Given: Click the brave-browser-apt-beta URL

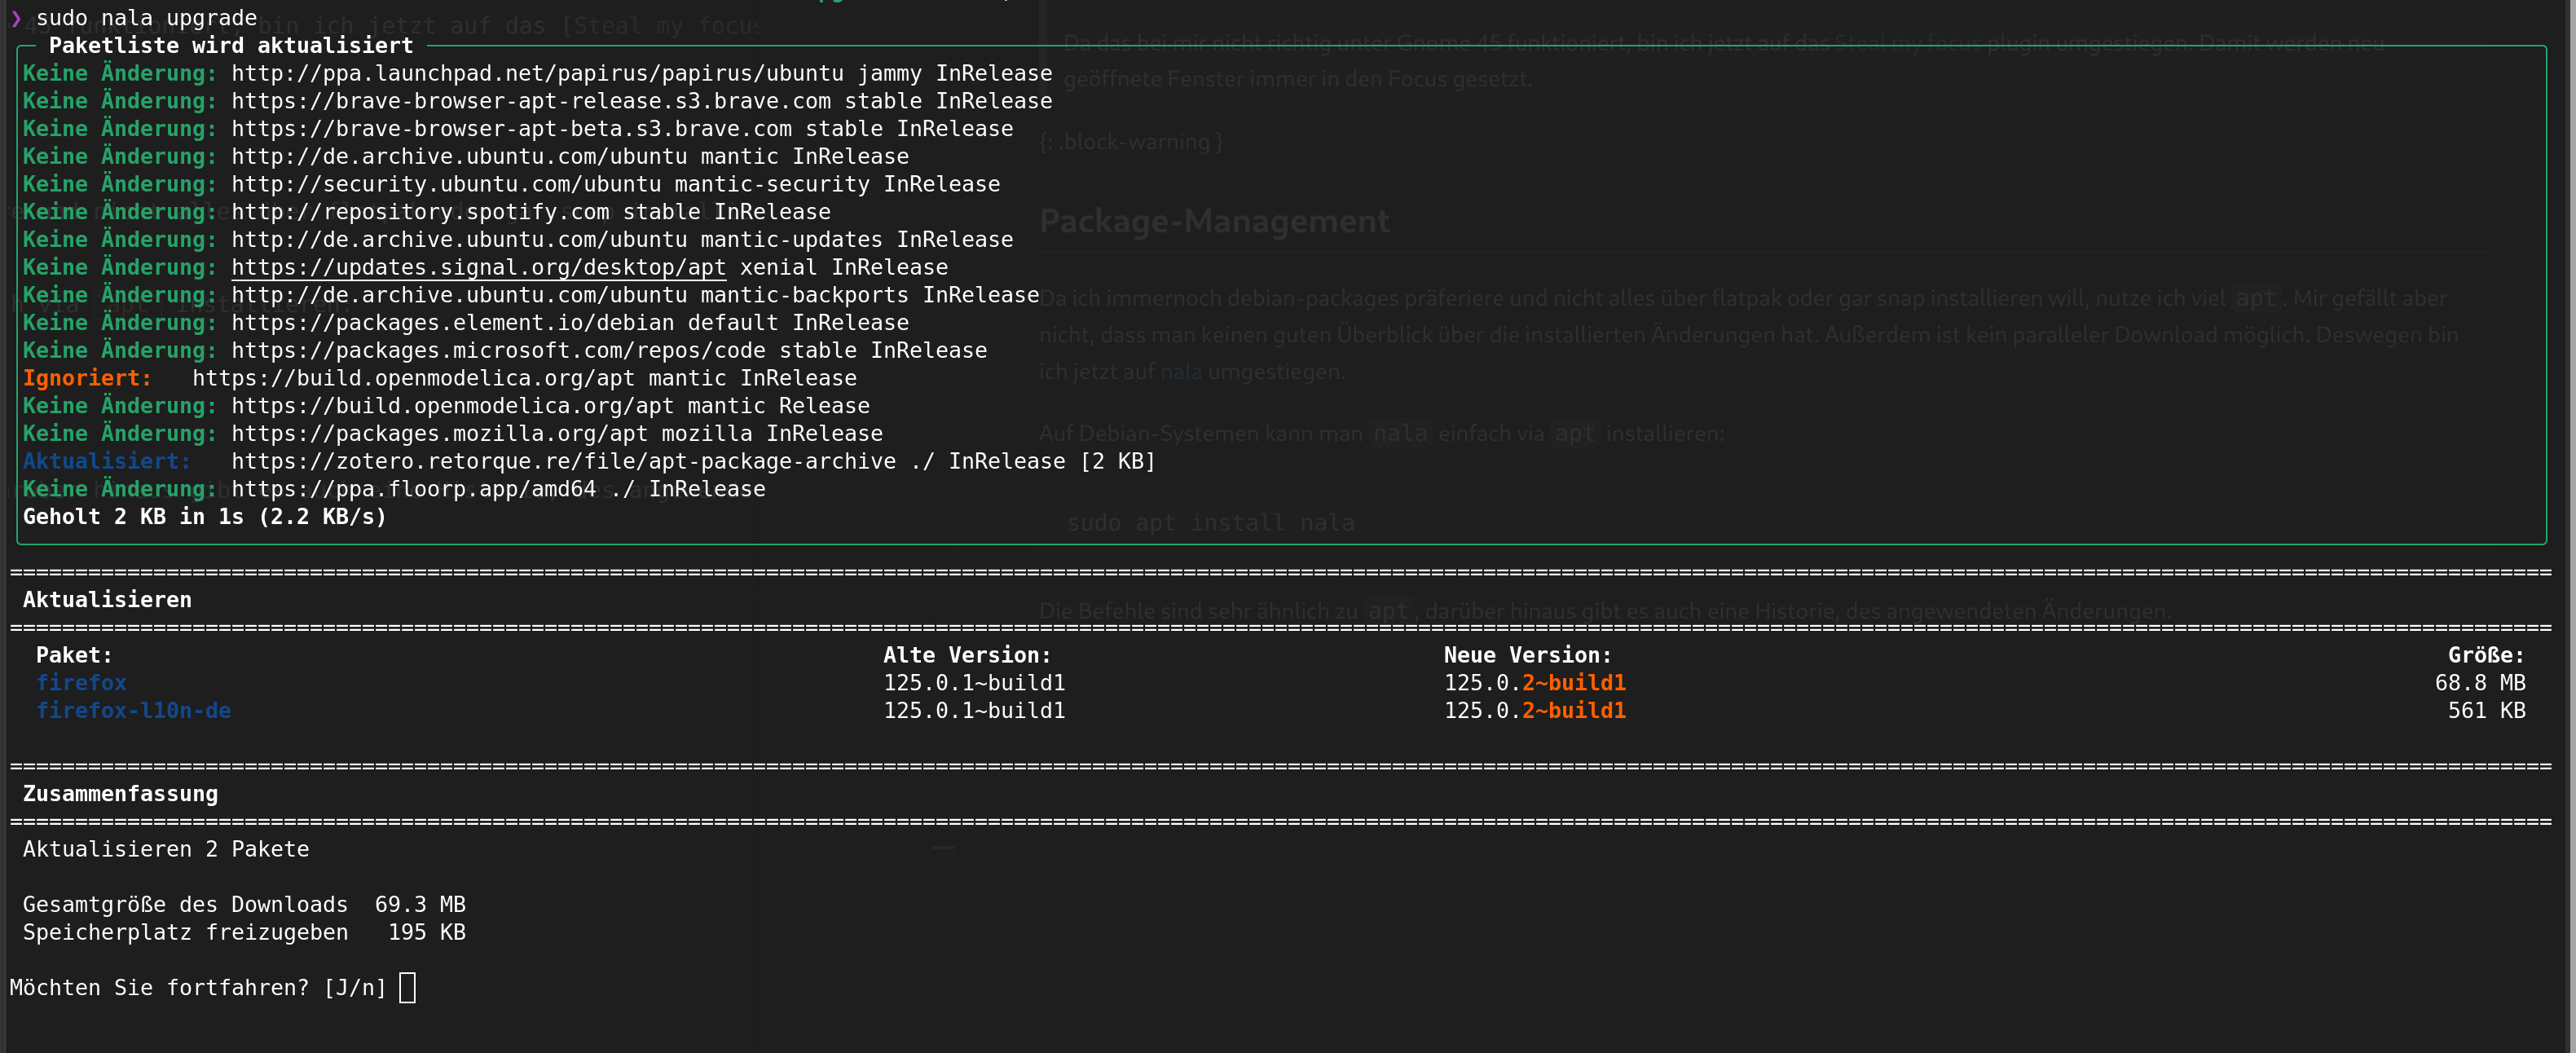Looking at the screenshot, I should point(511,129).
